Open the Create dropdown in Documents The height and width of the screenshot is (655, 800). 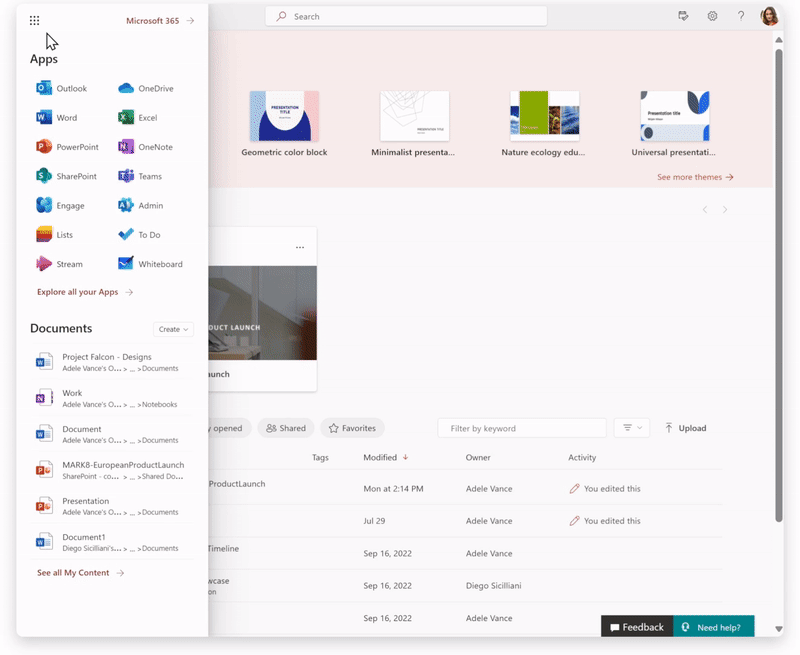click(x=173, y=330)
